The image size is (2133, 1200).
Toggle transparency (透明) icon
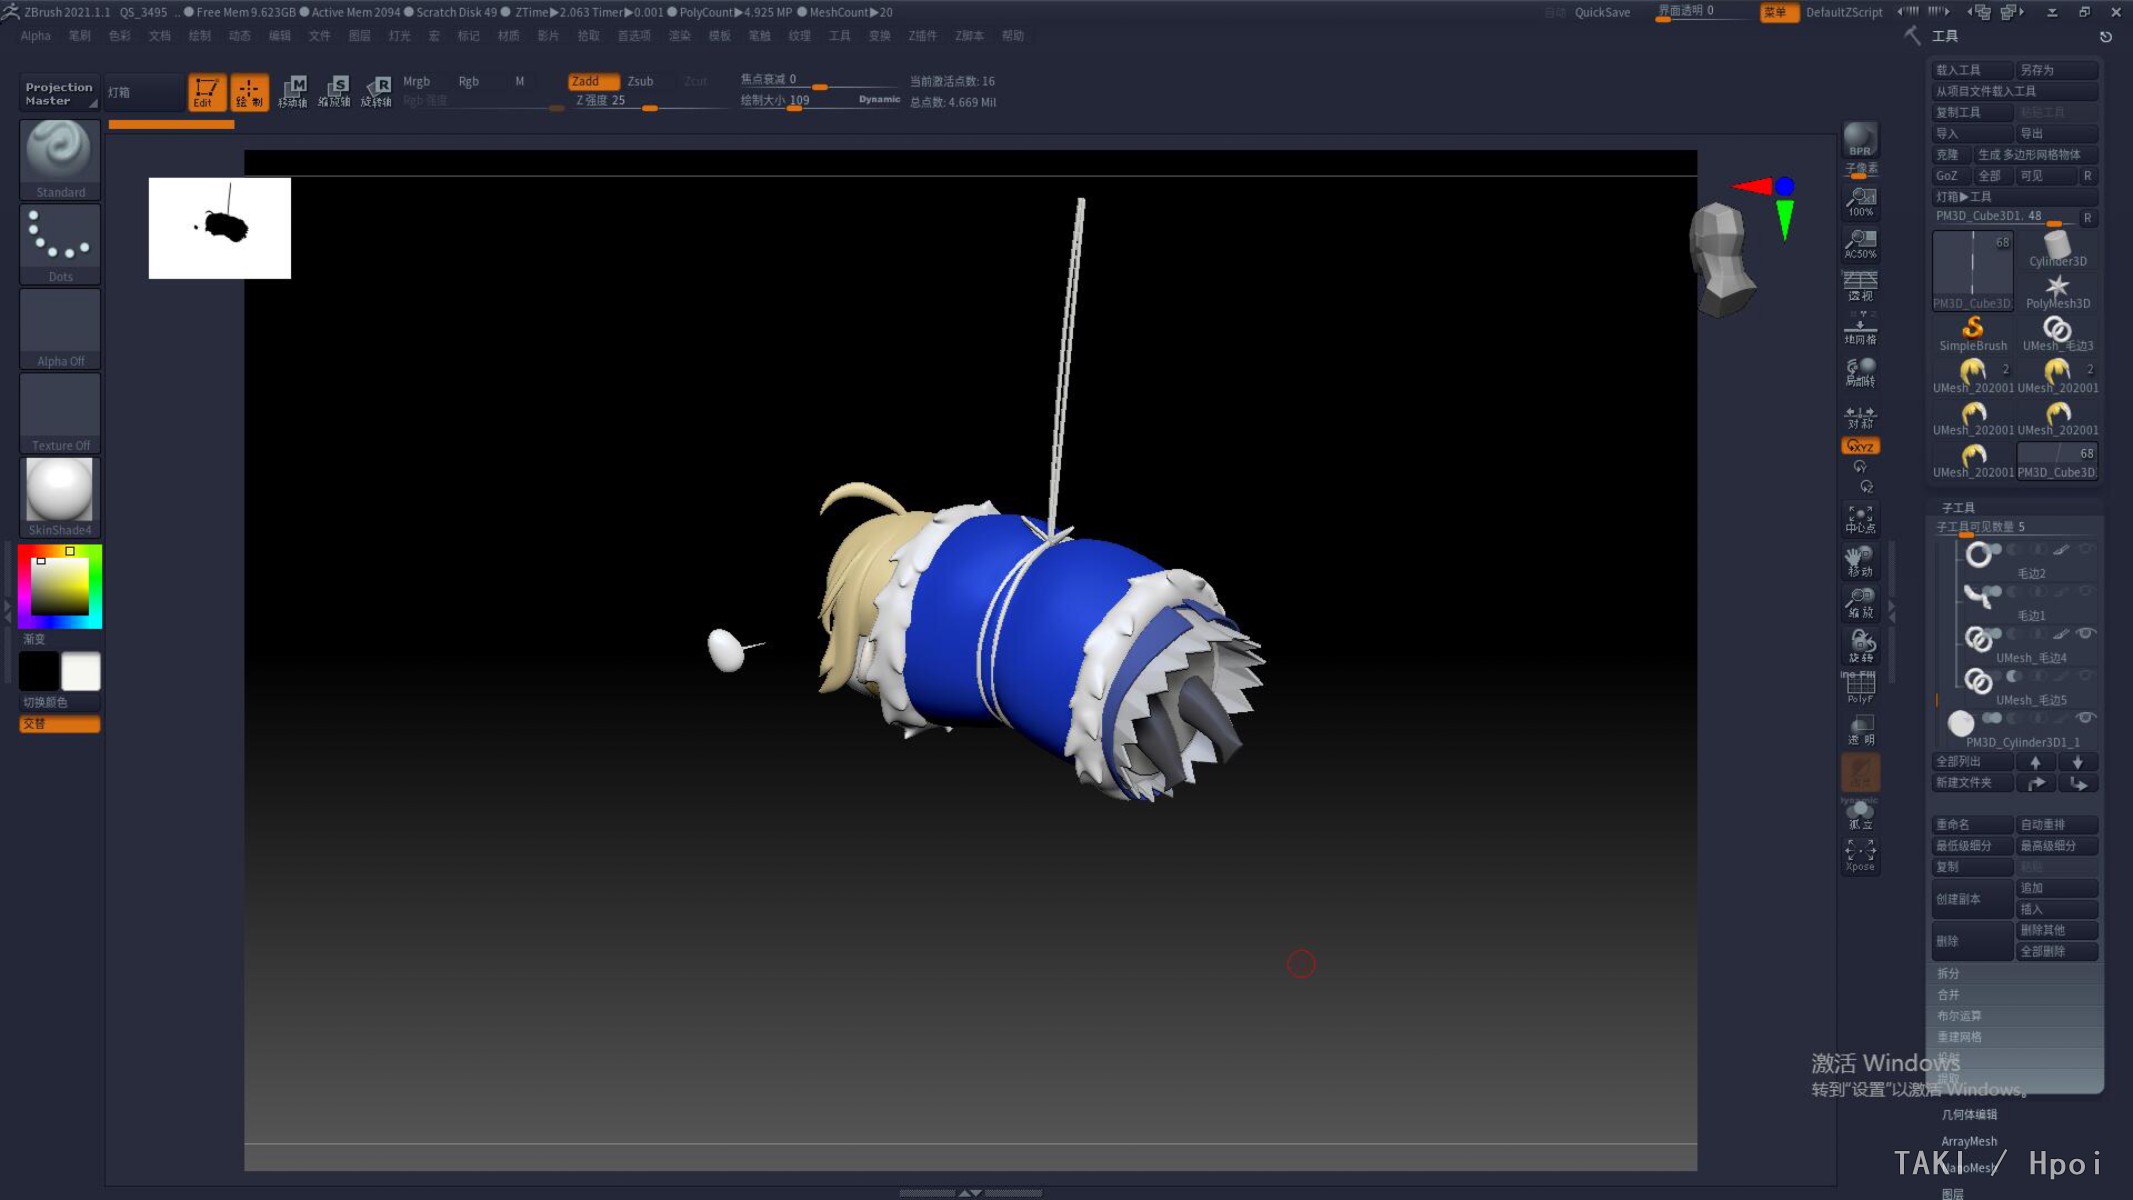pyautogui.click(x=1860, y=730)
